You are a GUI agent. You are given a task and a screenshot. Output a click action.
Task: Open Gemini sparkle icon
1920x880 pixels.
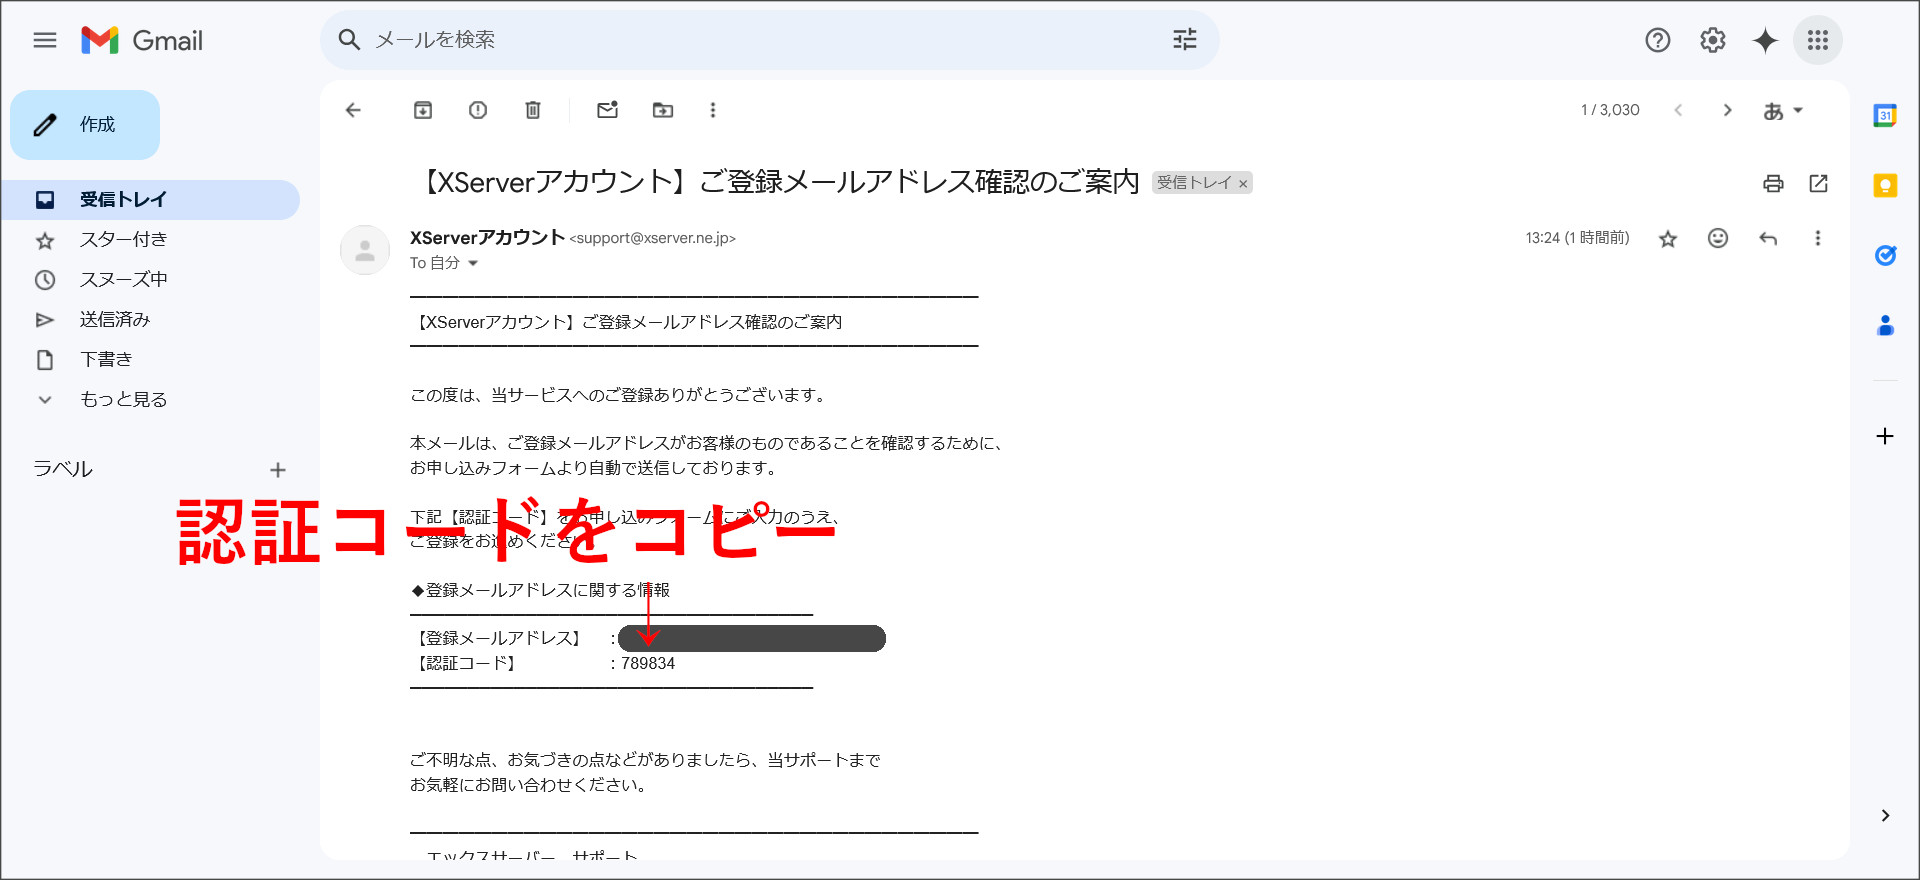[x=1766, y=40]
